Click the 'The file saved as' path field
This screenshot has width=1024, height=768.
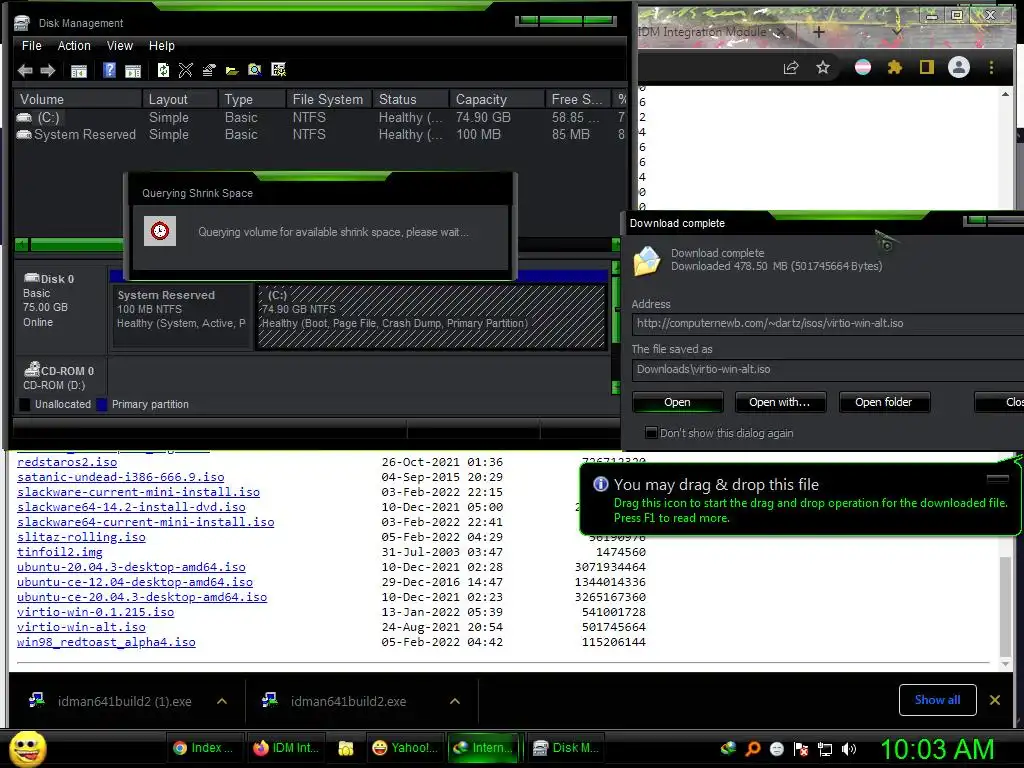828,369
